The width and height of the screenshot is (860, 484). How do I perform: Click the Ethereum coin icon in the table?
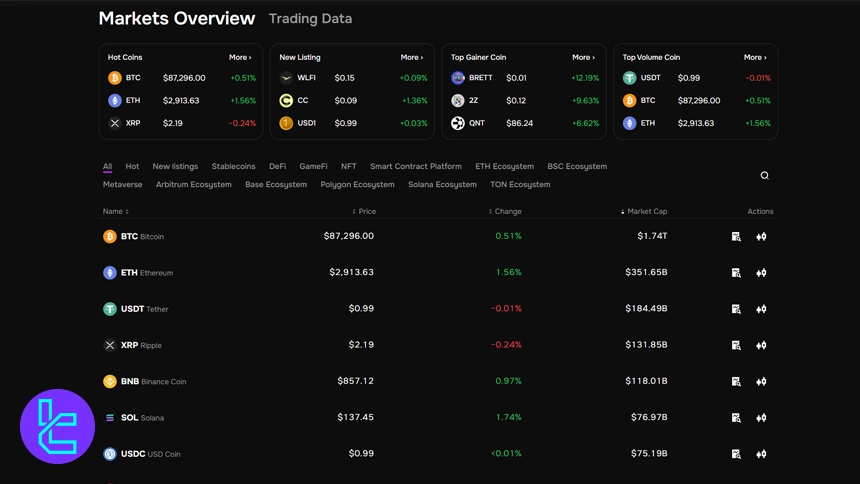[x=110, y=273]
